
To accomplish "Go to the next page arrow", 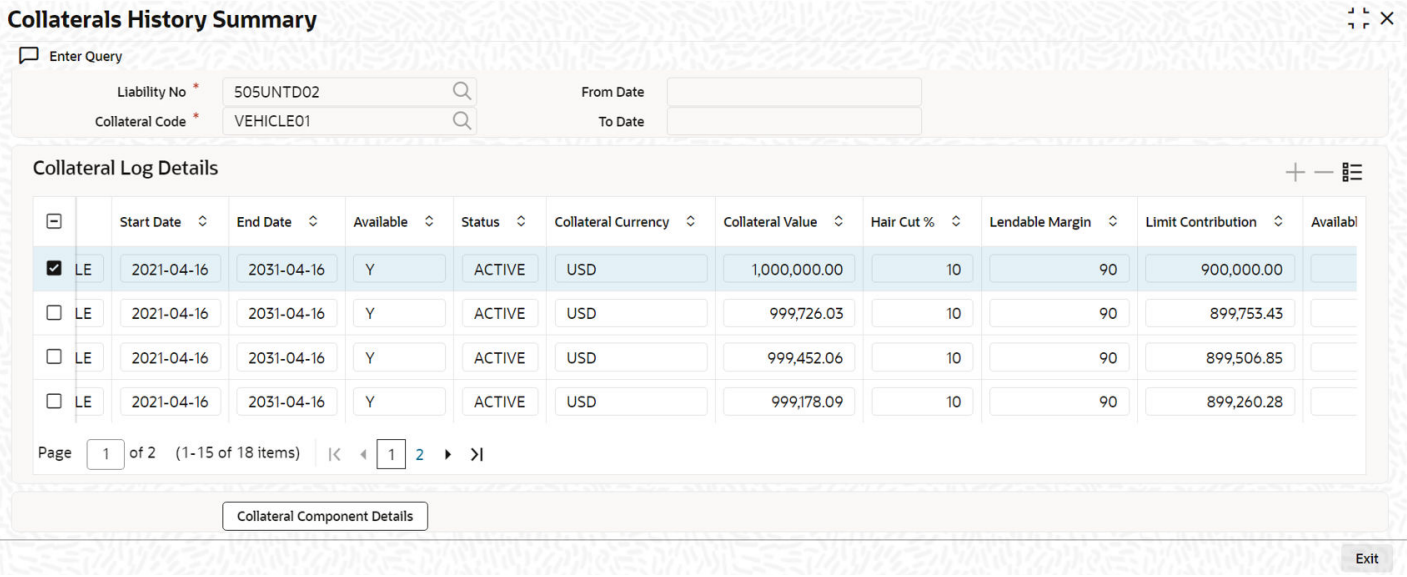I will point(448,454).
